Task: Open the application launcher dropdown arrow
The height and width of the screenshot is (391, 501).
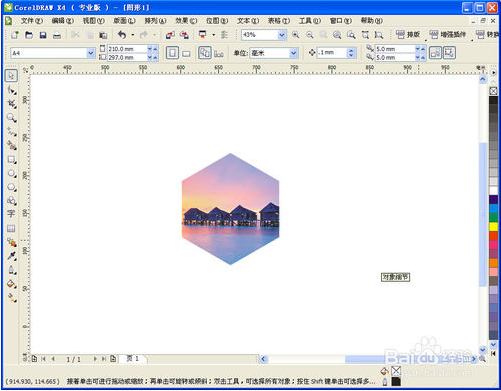Action: click(213, 35)
